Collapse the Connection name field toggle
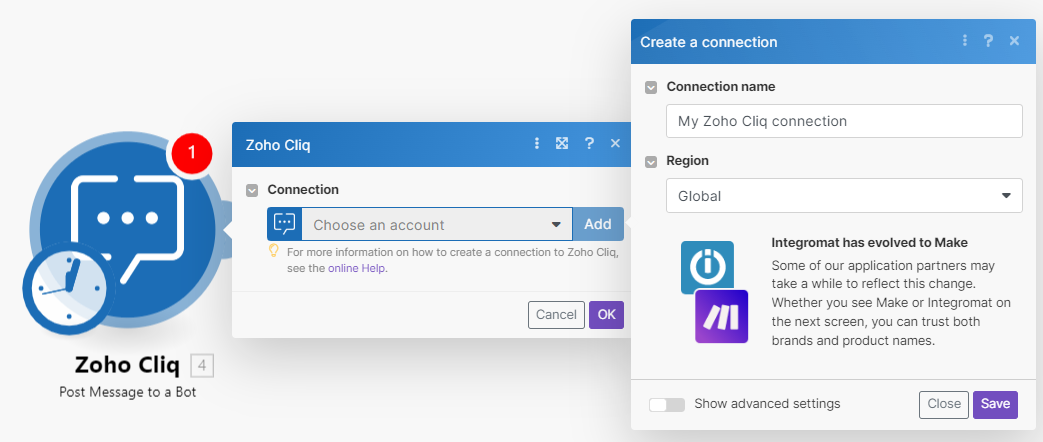The height and width of the screenshot is (442, 1043). pos(651,87)
